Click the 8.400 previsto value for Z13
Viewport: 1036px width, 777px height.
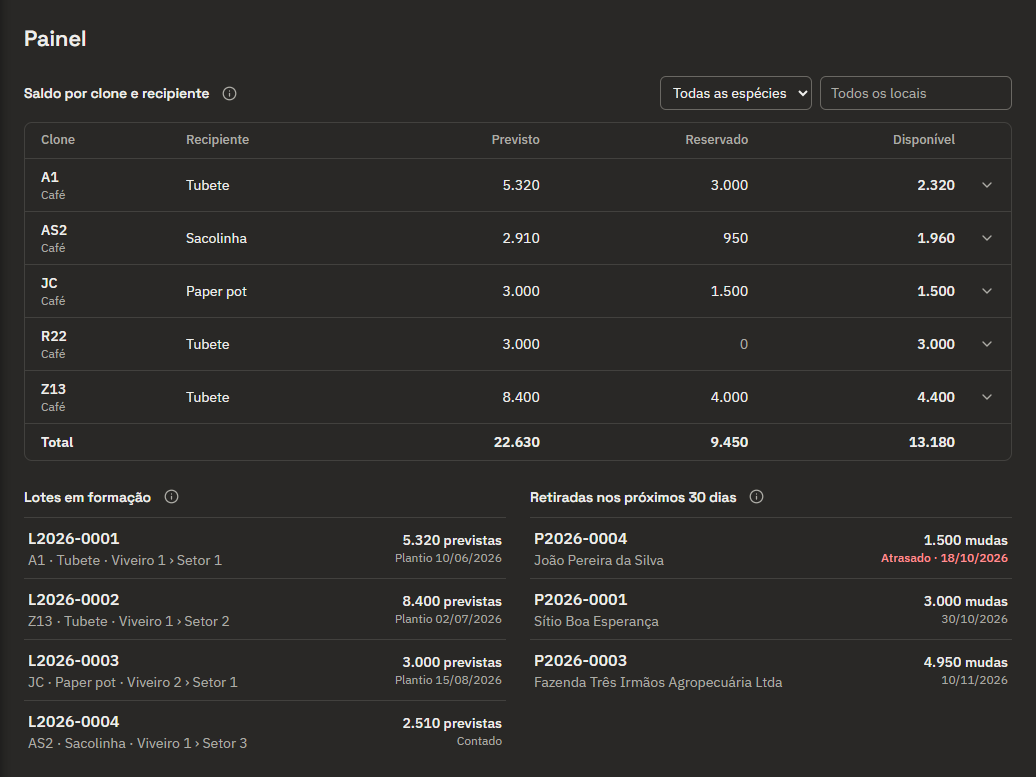[x=521, y=397]
